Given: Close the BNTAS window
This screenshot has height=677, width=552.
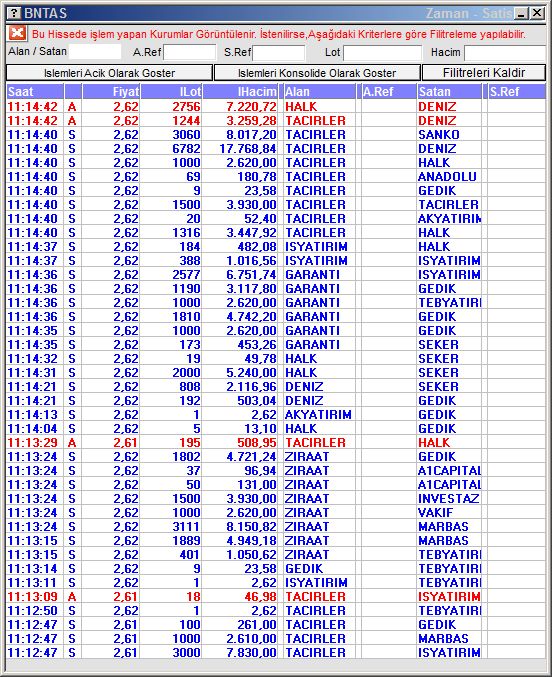Looking at the screenshot, I should tap(537, 13).
